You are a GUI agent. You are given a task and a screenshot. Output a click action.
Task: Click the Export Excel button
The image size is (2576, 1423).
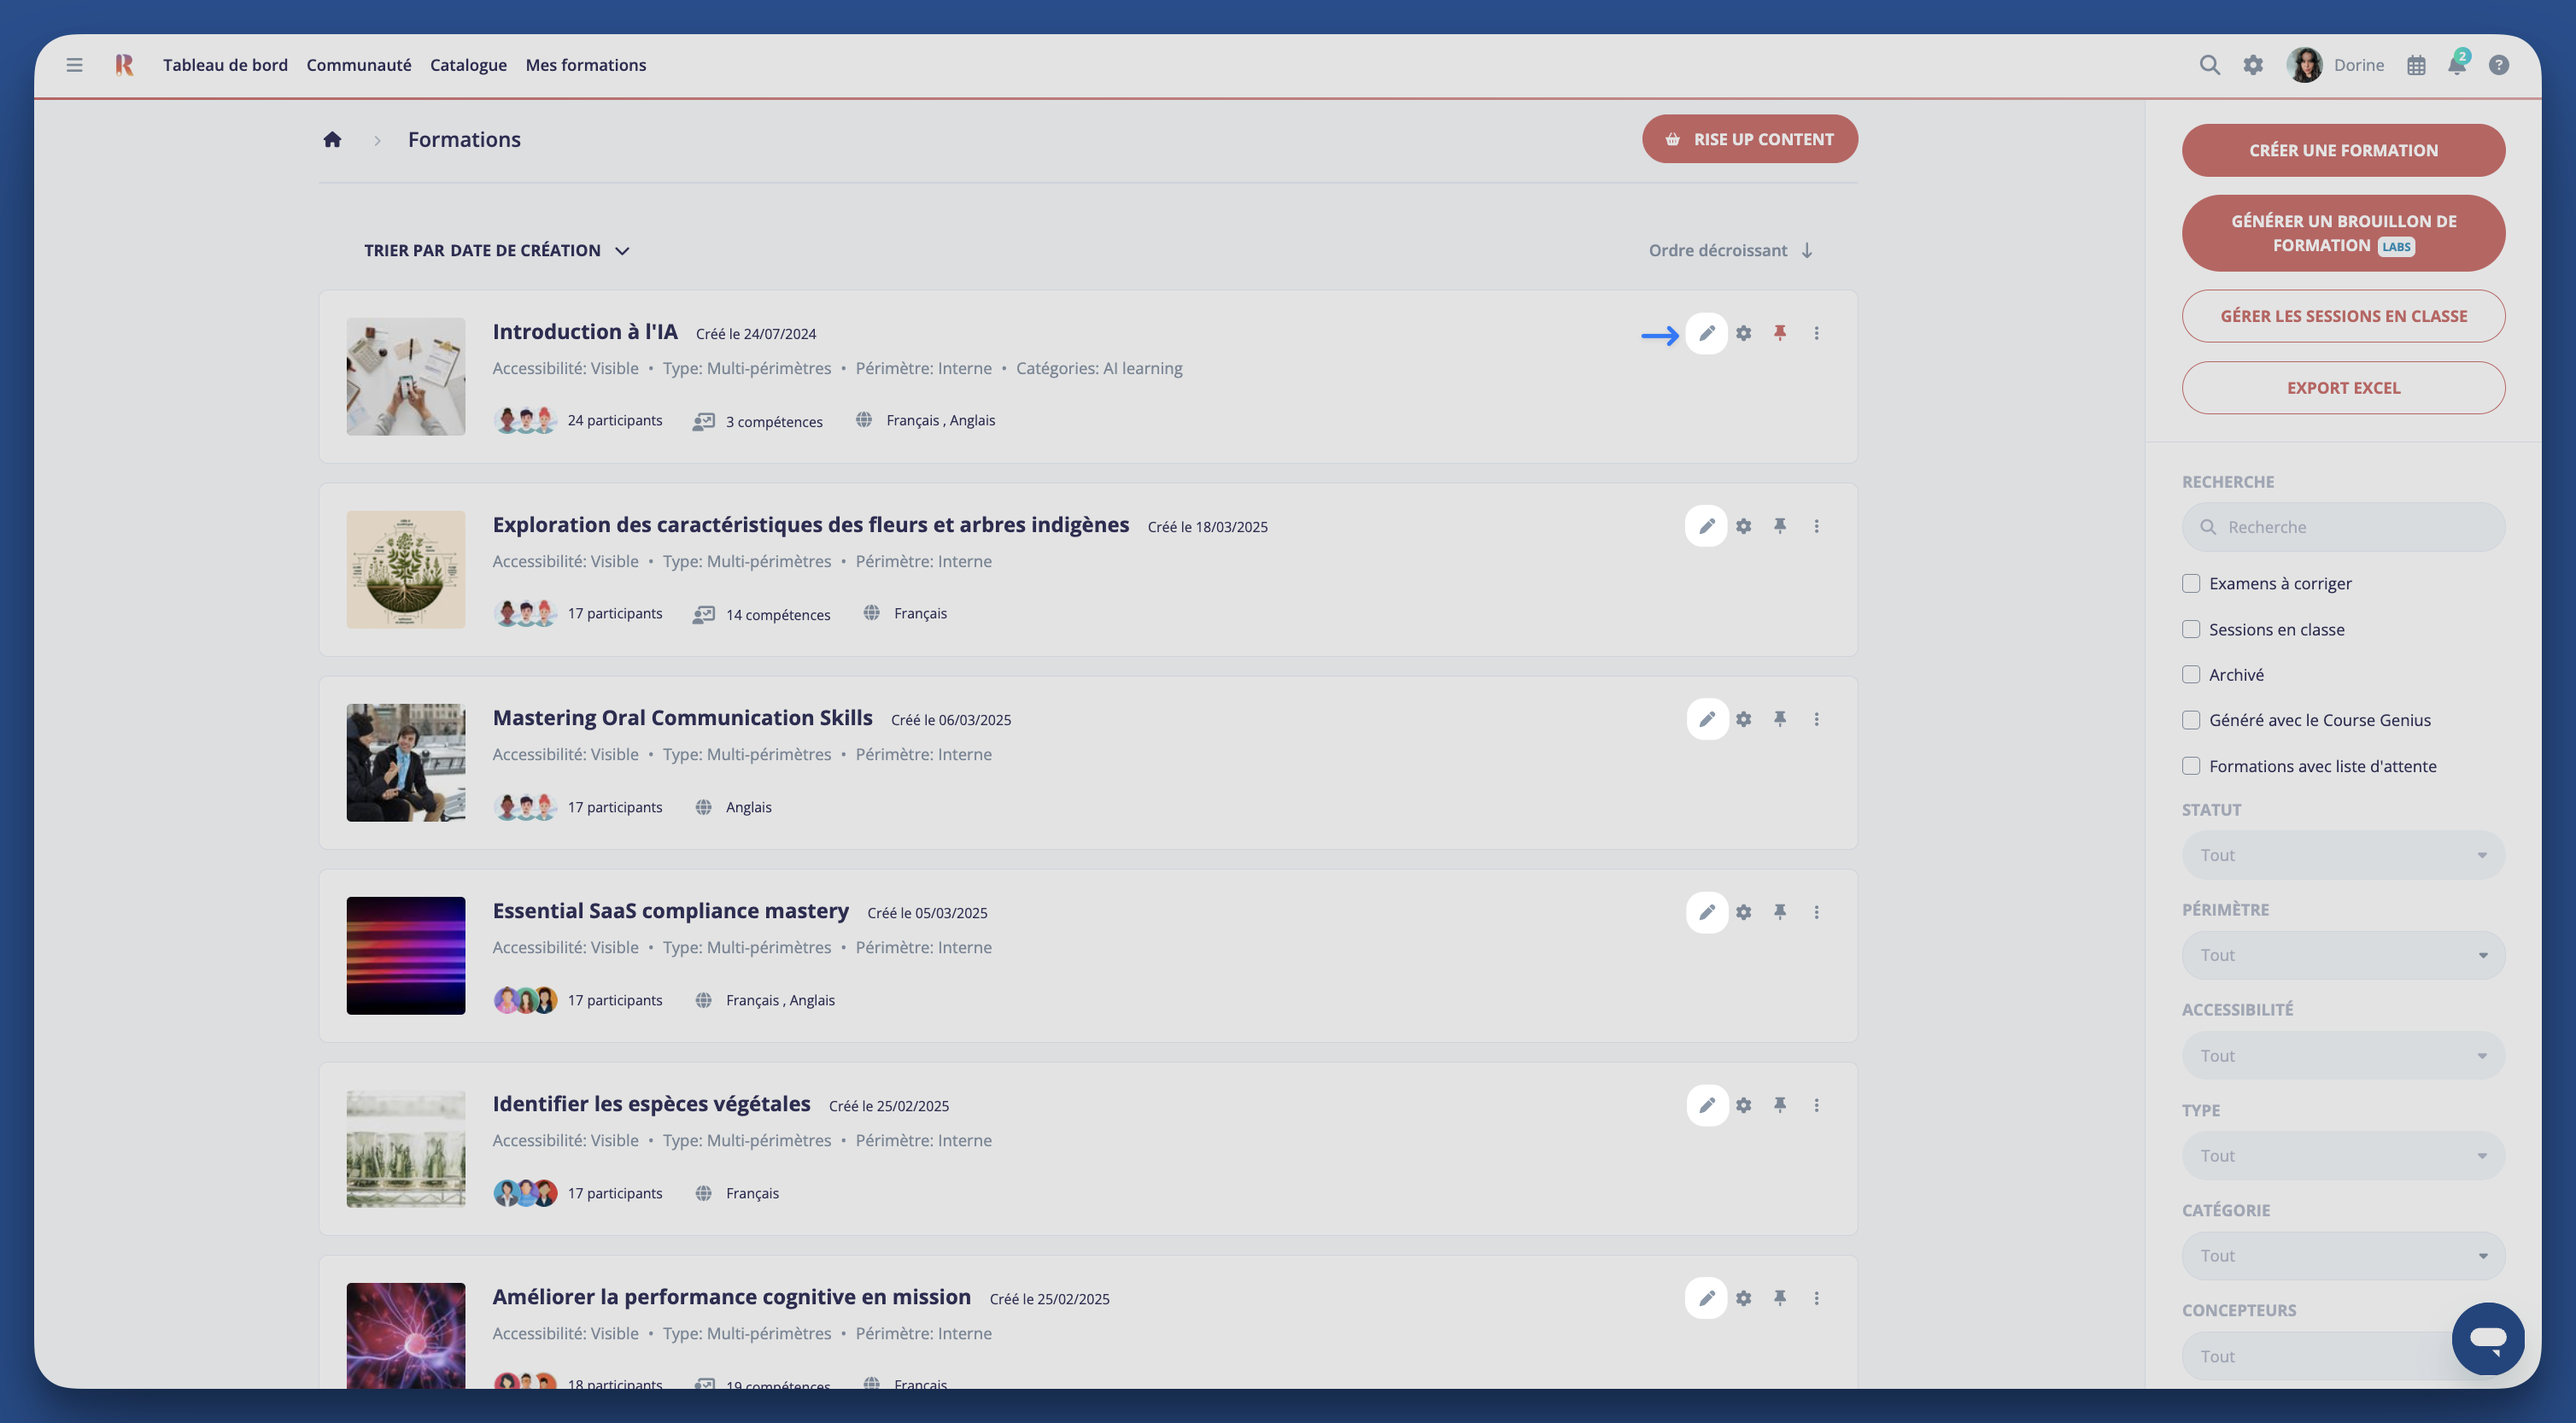[x=2342, y=388]
